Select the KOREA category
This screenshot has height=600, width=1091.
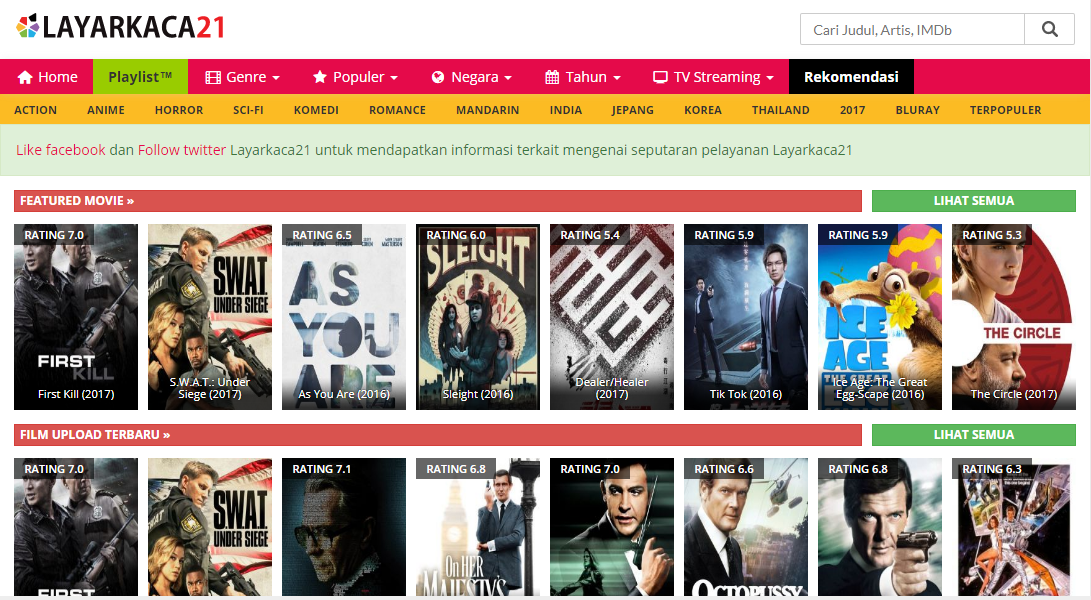pos(703,110)
